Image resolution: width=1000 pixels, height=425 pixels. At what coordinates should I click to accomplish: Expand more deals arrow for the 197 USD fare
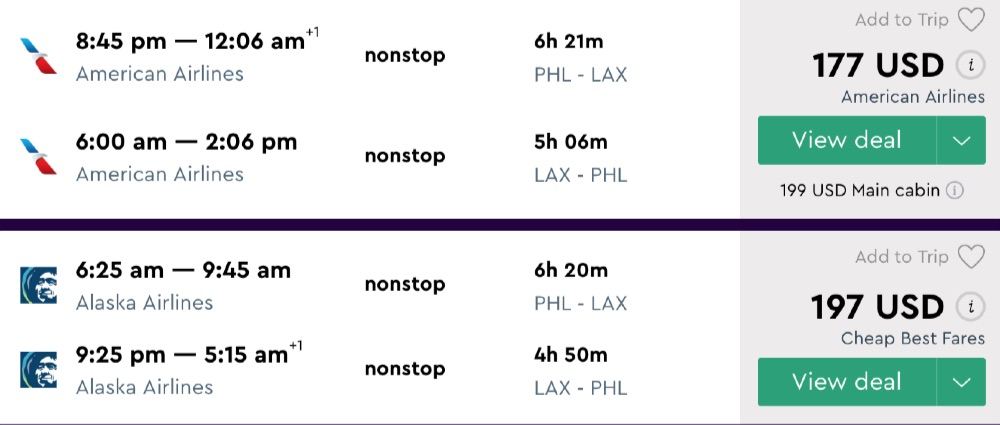(x=962, y=382)
